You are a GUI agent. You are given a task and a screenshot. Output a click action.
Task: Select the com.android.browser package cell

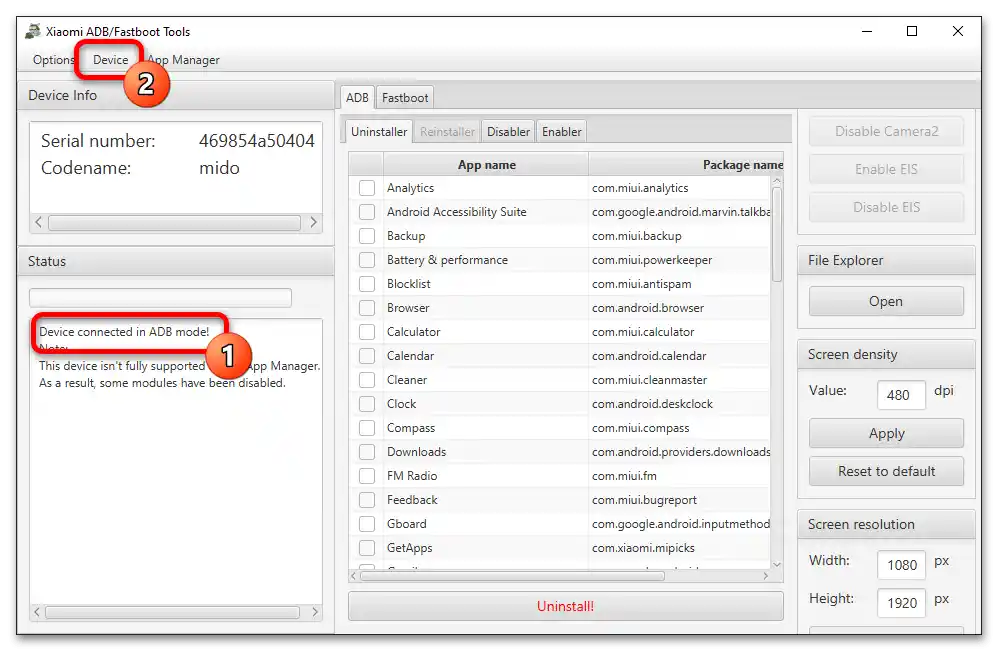click(679, 308)
